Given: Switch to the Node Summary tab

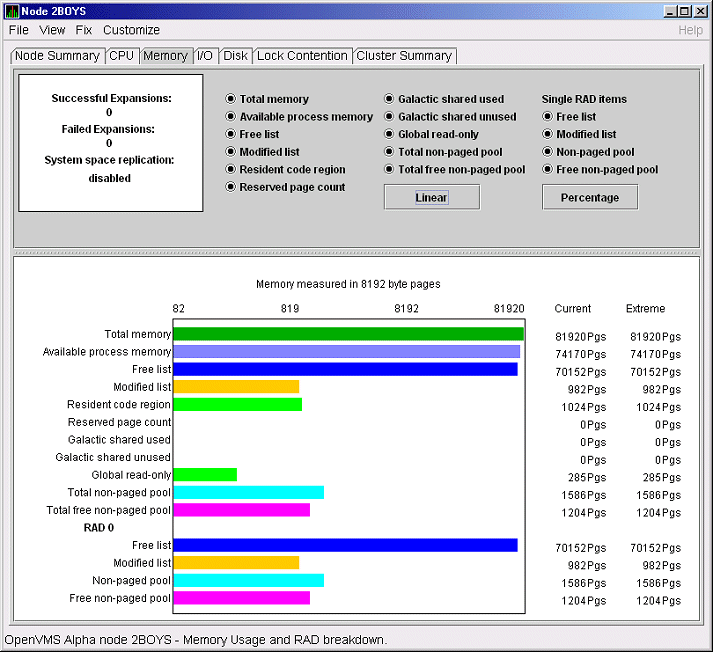Looking at the screenshot, I should coord(57,56).
